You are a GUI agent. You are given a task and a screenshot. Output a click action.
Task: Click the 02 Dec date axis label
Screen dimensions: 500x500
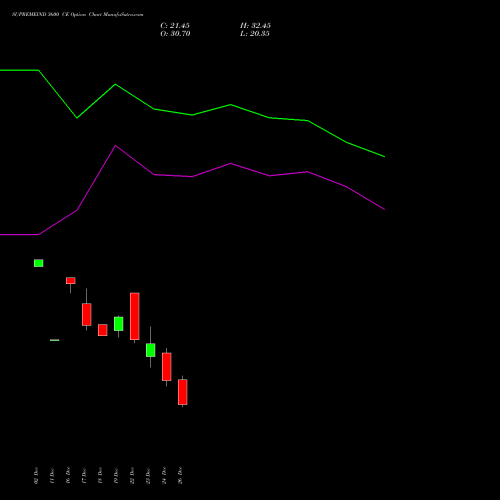coord(36,476)
